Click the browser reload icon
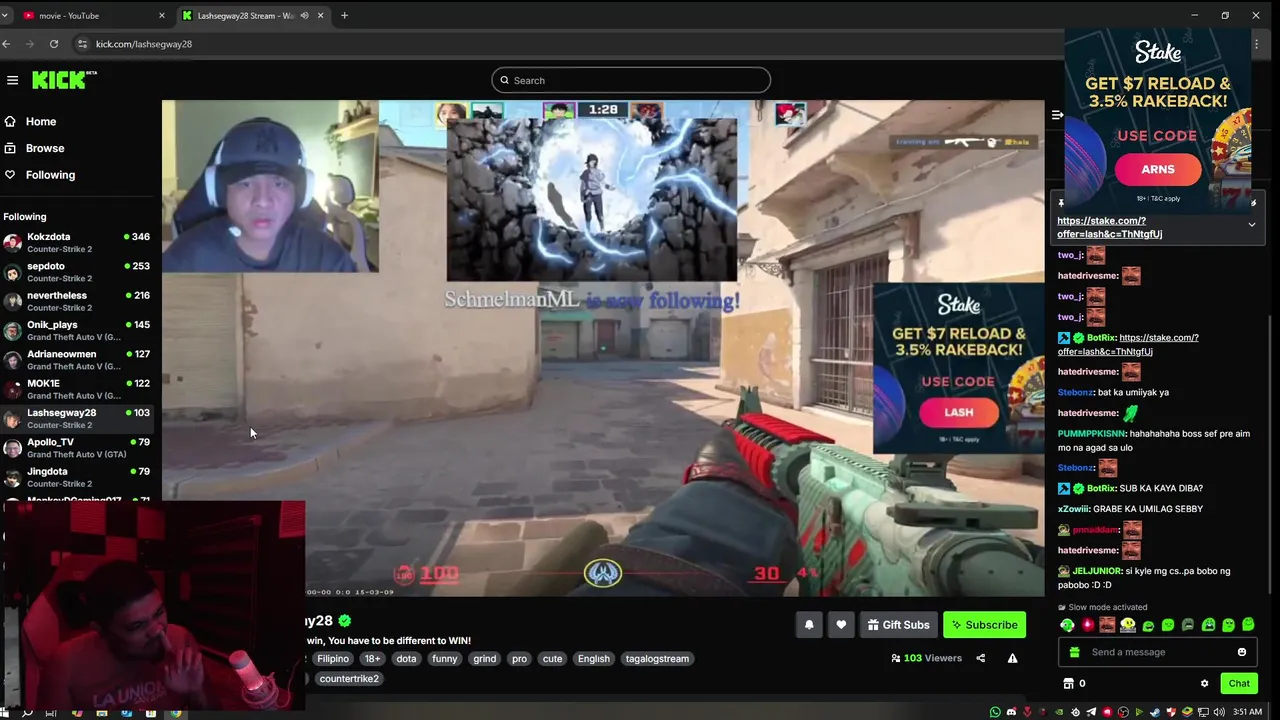The height and width of the screenshot is (720, 1280). point(54,44)
